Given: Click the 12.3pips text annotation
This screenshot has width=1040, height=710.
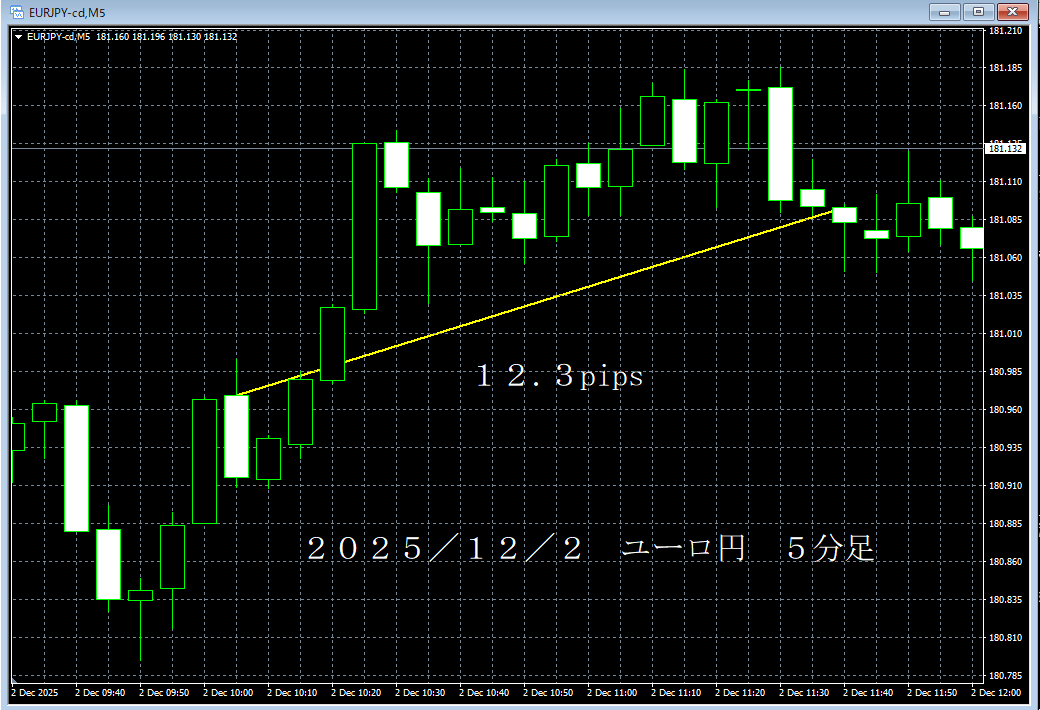Looking at the screenshot, I should [560, 376].
